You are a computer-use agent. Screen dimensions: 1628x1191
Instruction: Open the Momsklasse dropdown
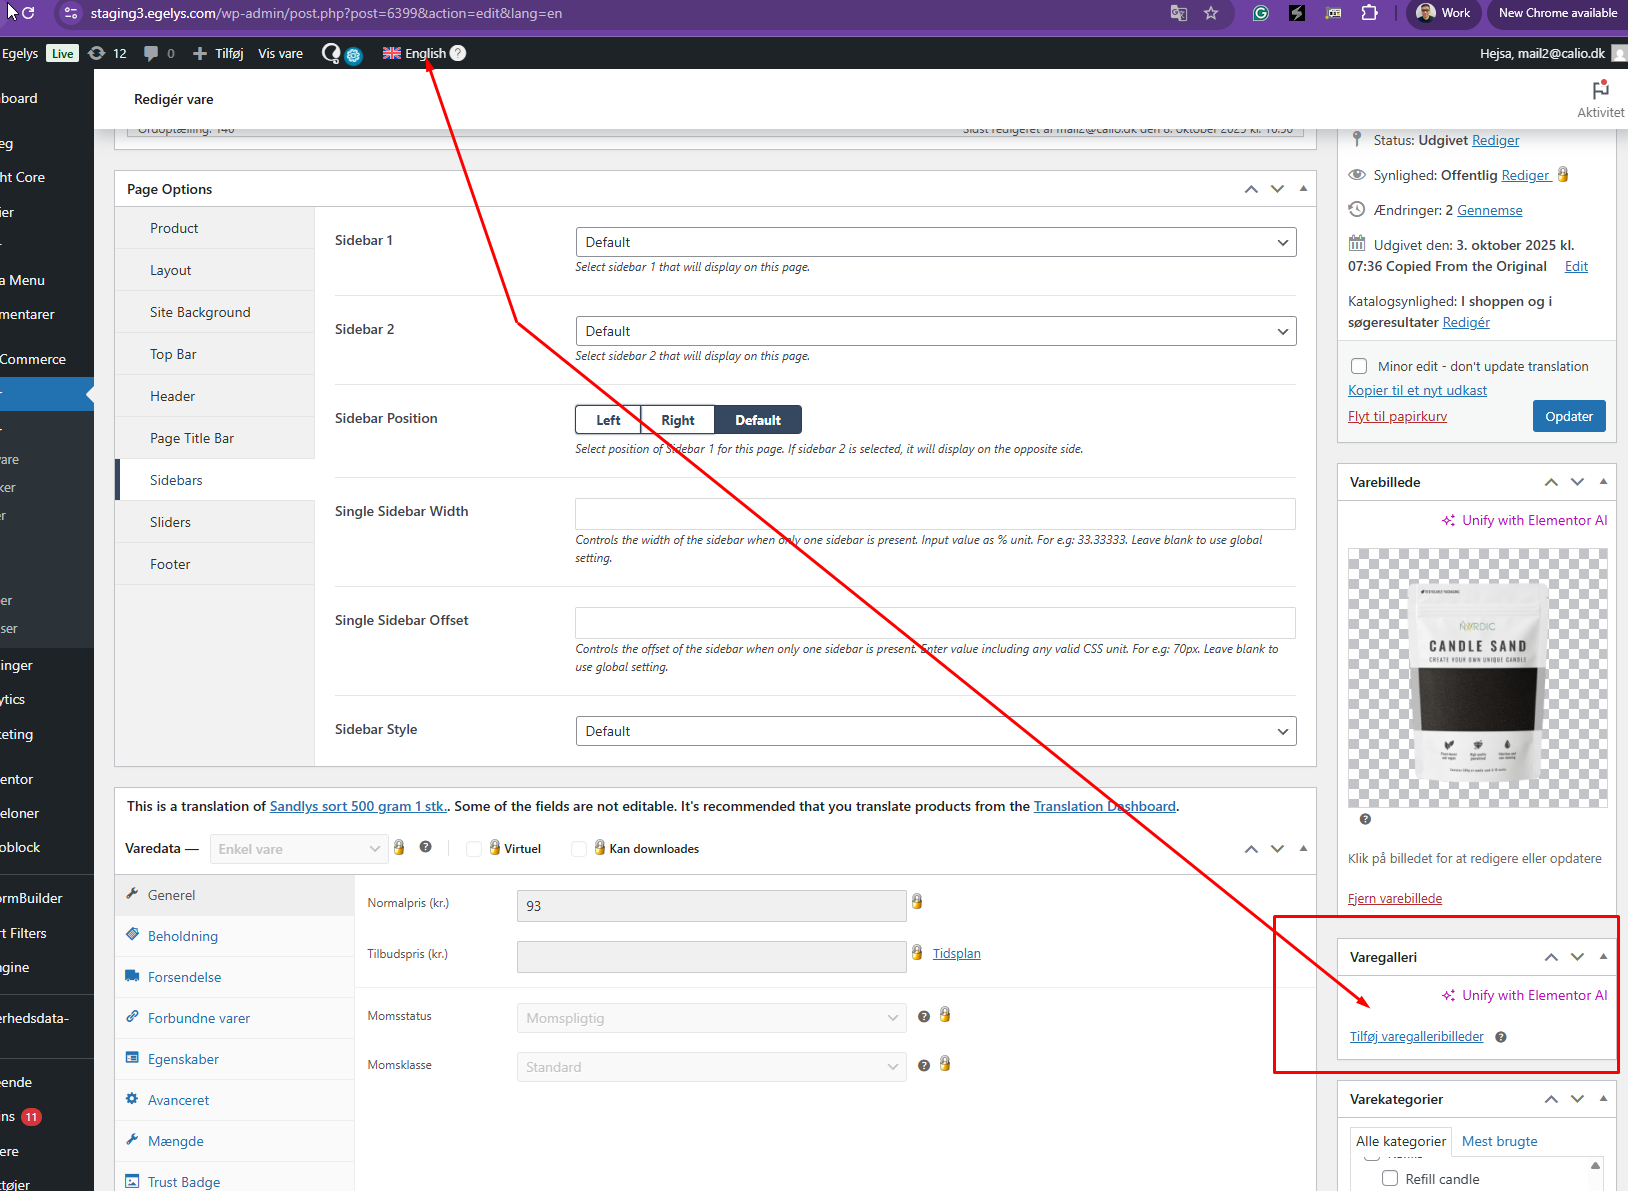(x=711, y=1067)
